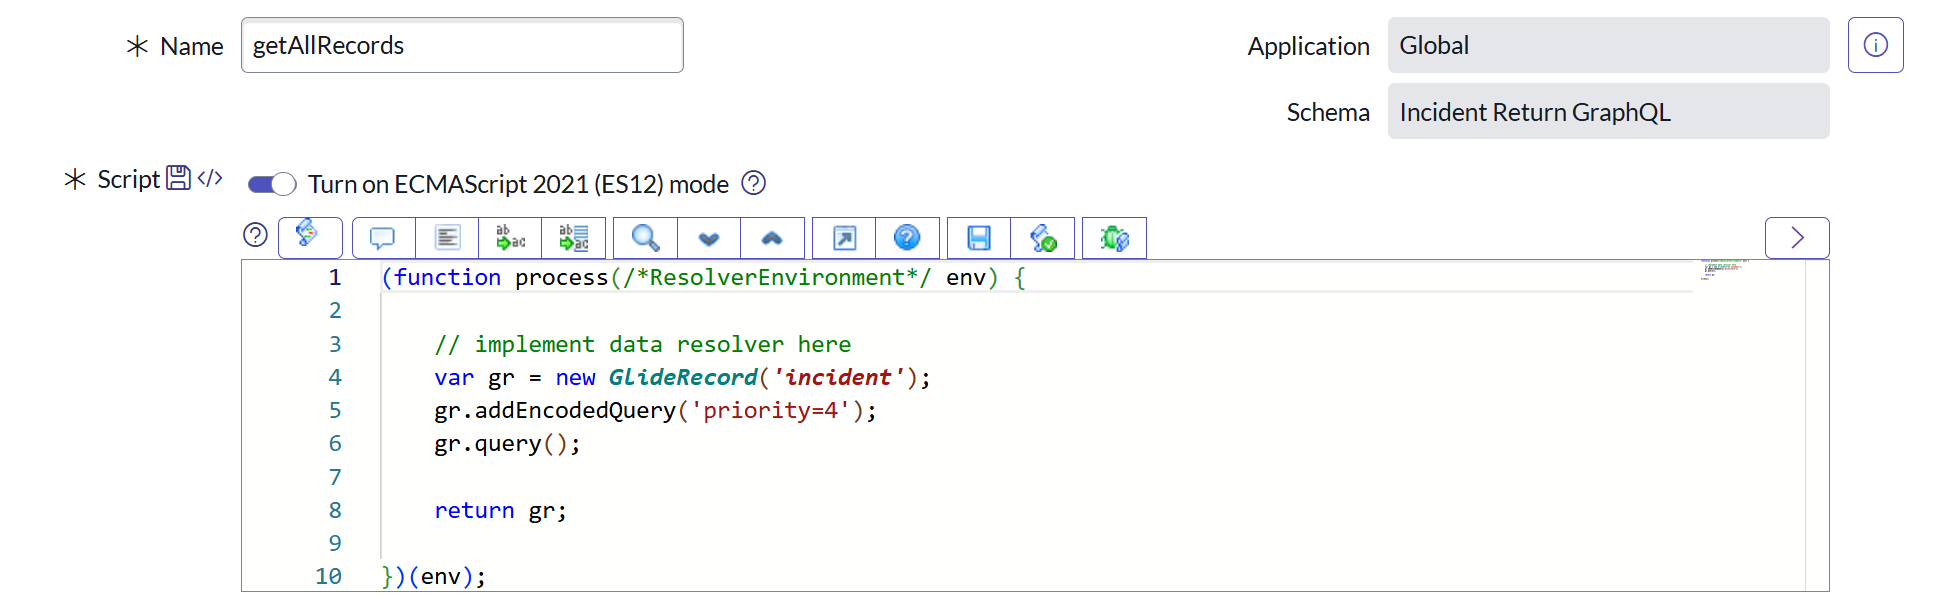
Task: Click the toggle comment toolbar icon
Action: (x=383, y=238)
